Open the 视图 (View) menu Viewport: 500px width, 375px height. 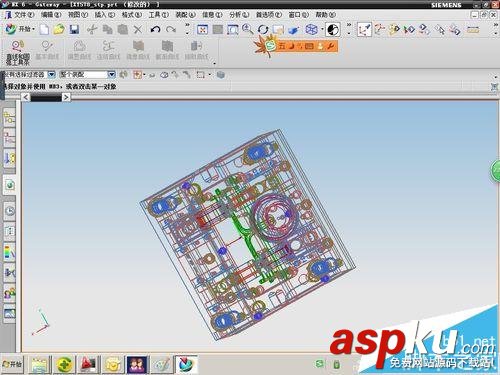click(x=78, y=15)
